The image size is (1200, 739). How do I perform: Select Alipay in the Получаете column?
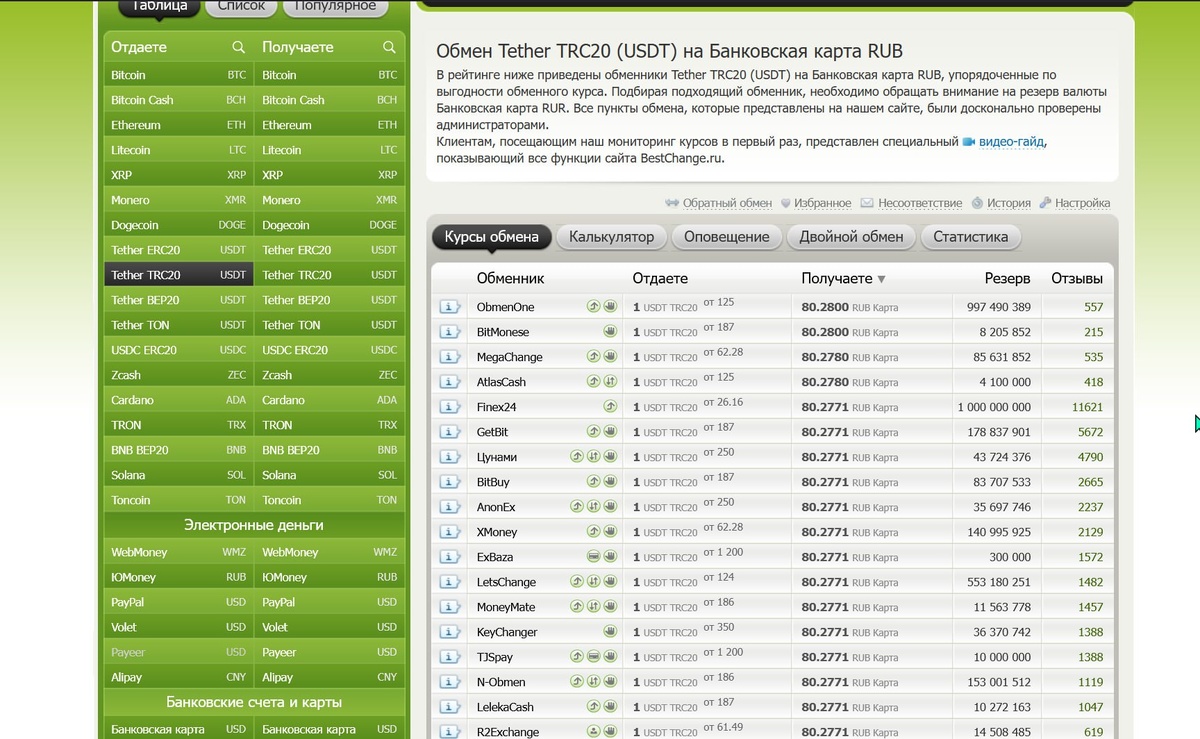click(330, 677)
